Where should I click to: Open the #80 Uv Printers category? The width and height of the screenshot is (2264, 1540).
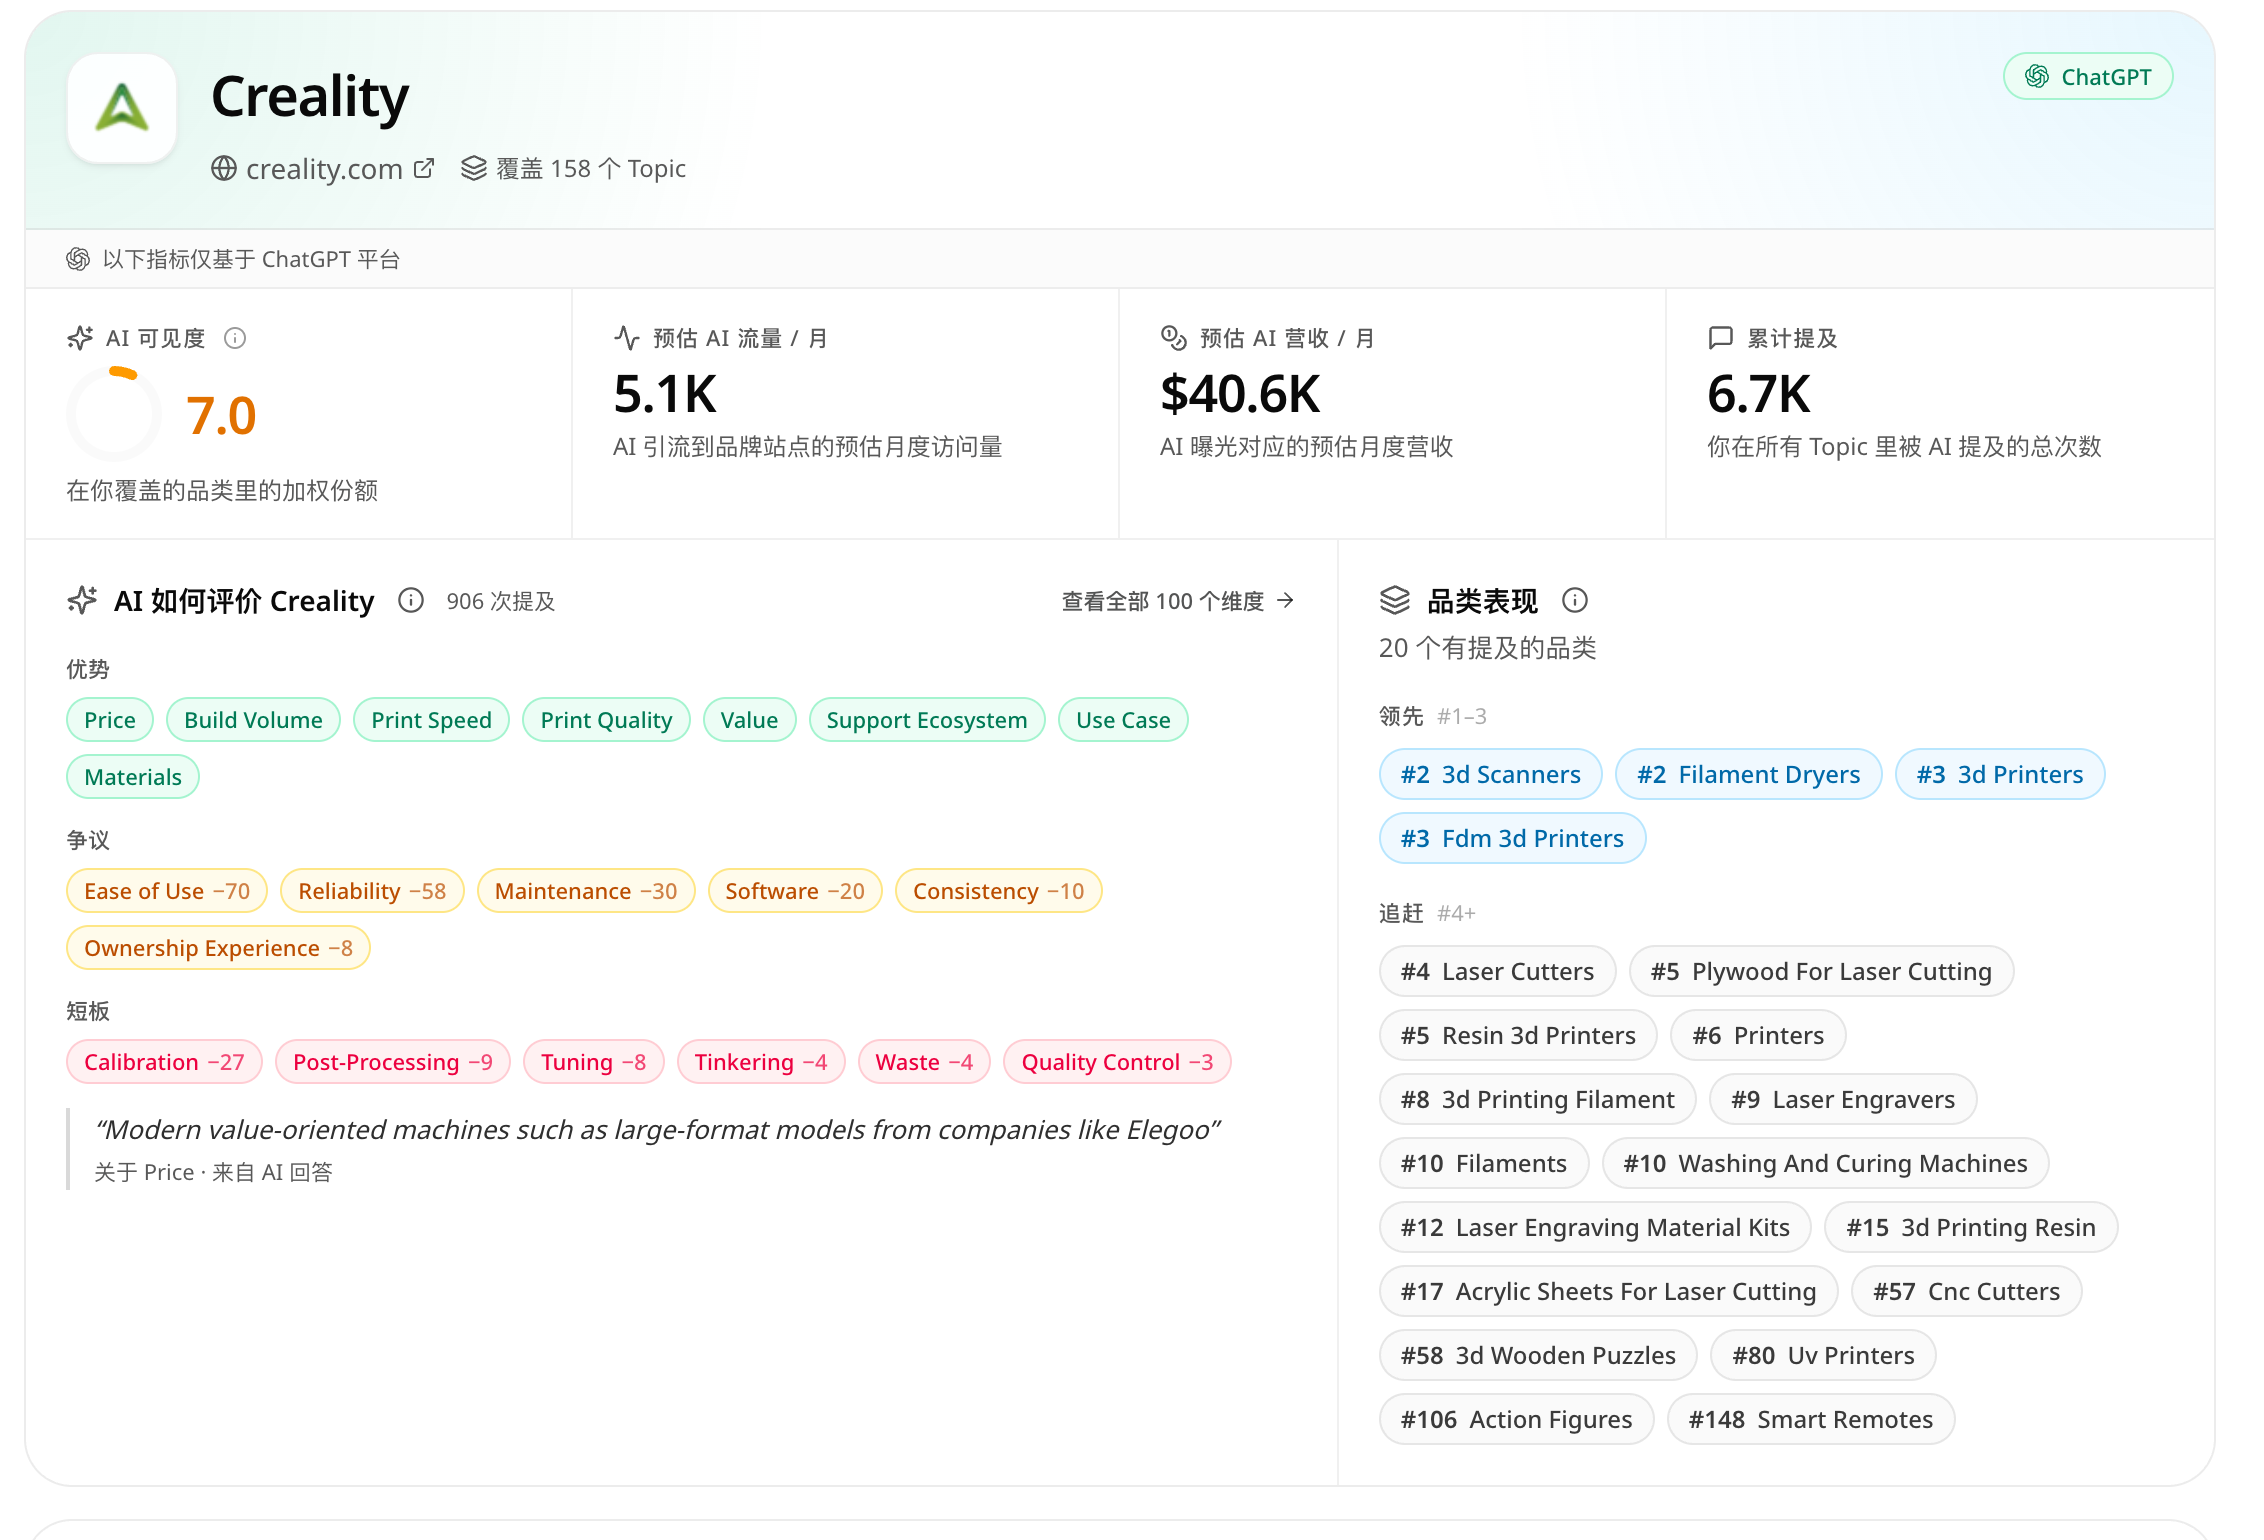coord(1823,1355)
